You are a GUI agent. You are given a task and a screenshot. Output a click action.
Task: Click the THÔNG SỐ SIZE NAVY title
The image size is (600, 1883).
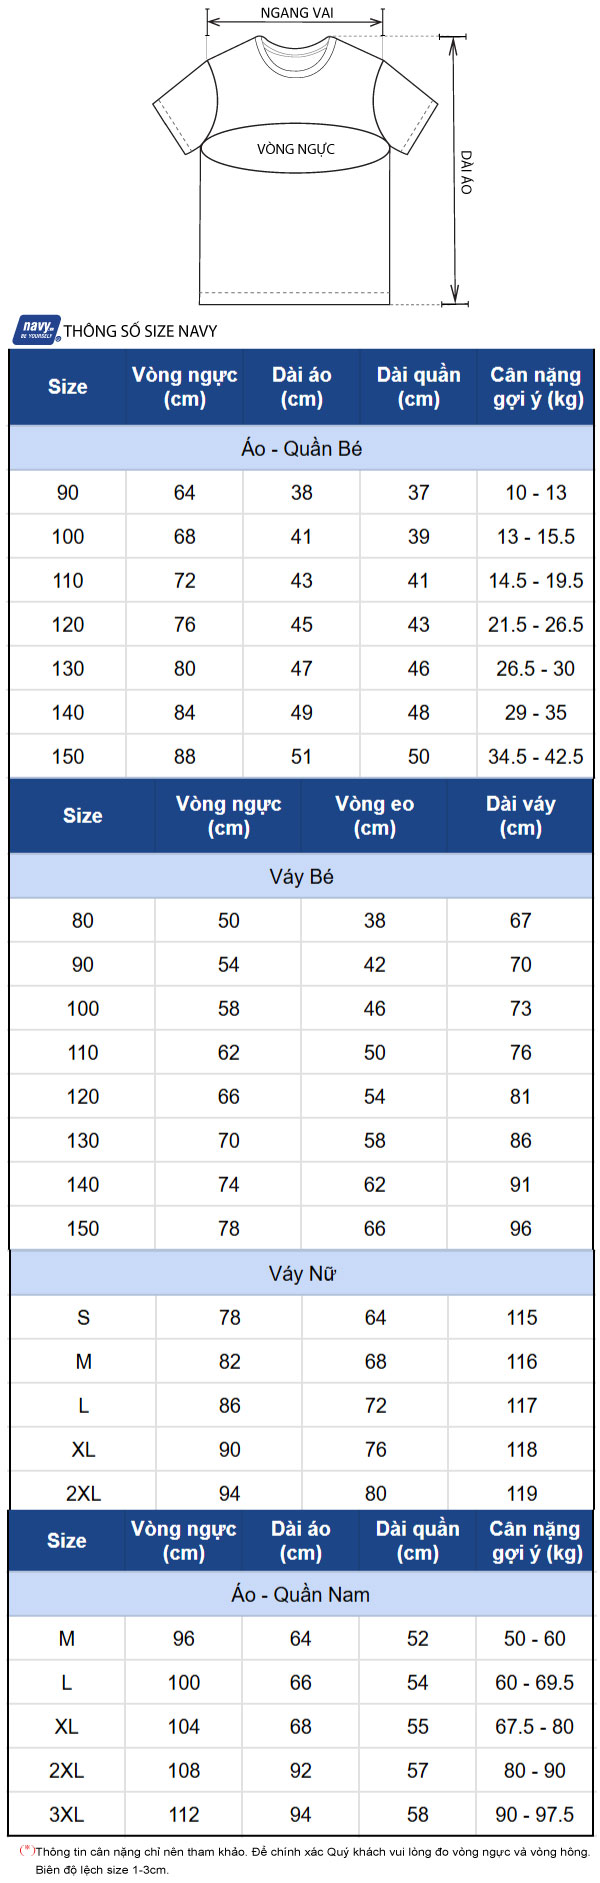click(141, 331)
